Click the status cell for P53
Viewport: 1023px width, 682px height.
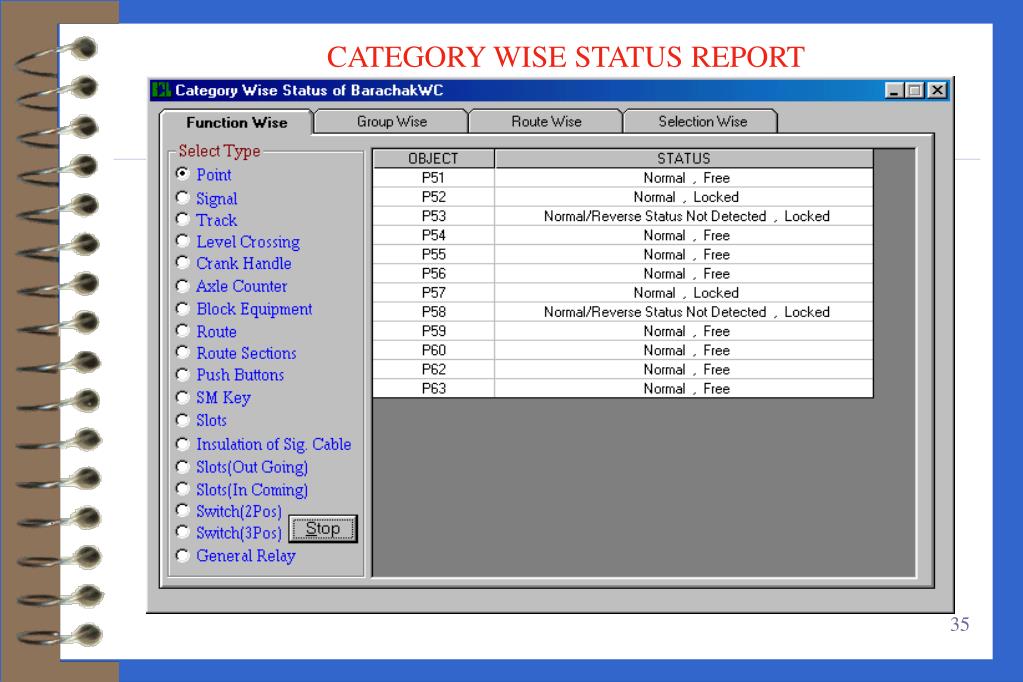tap(684, 216)
